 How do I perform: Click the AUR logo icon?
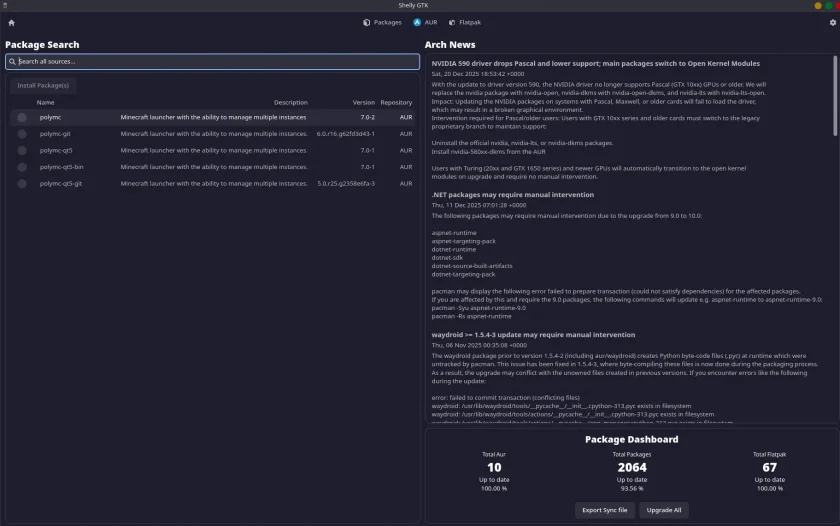click(x=417, y=22)
